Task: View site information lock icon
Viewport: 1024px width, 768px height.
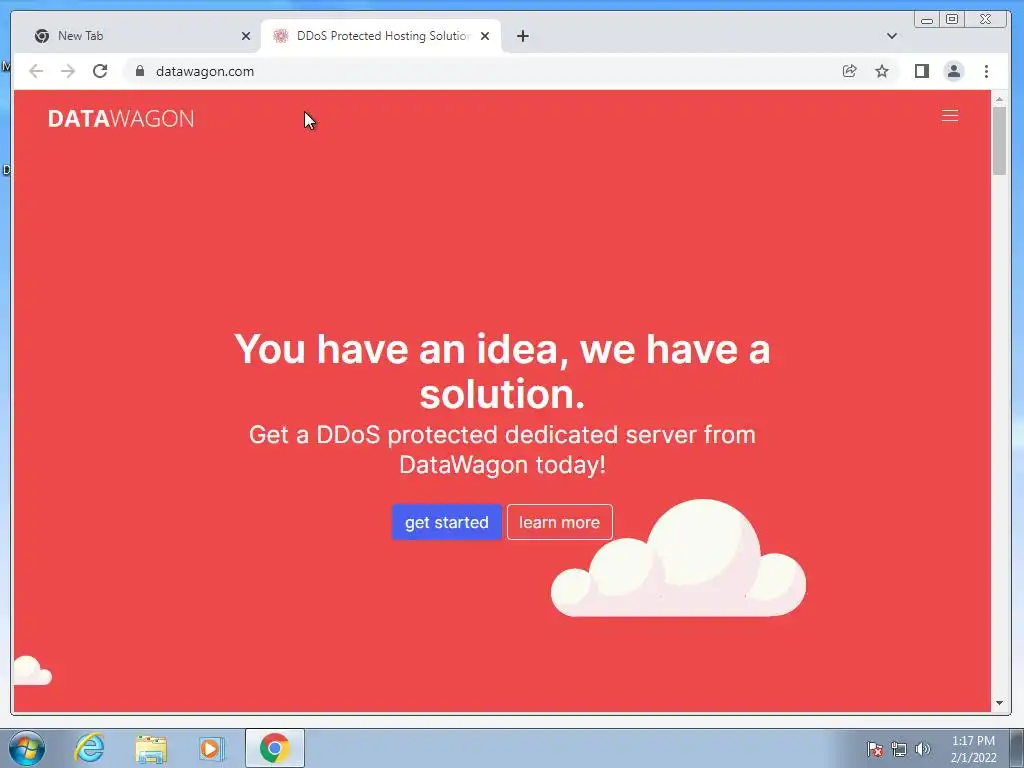Action: [140, 71]
